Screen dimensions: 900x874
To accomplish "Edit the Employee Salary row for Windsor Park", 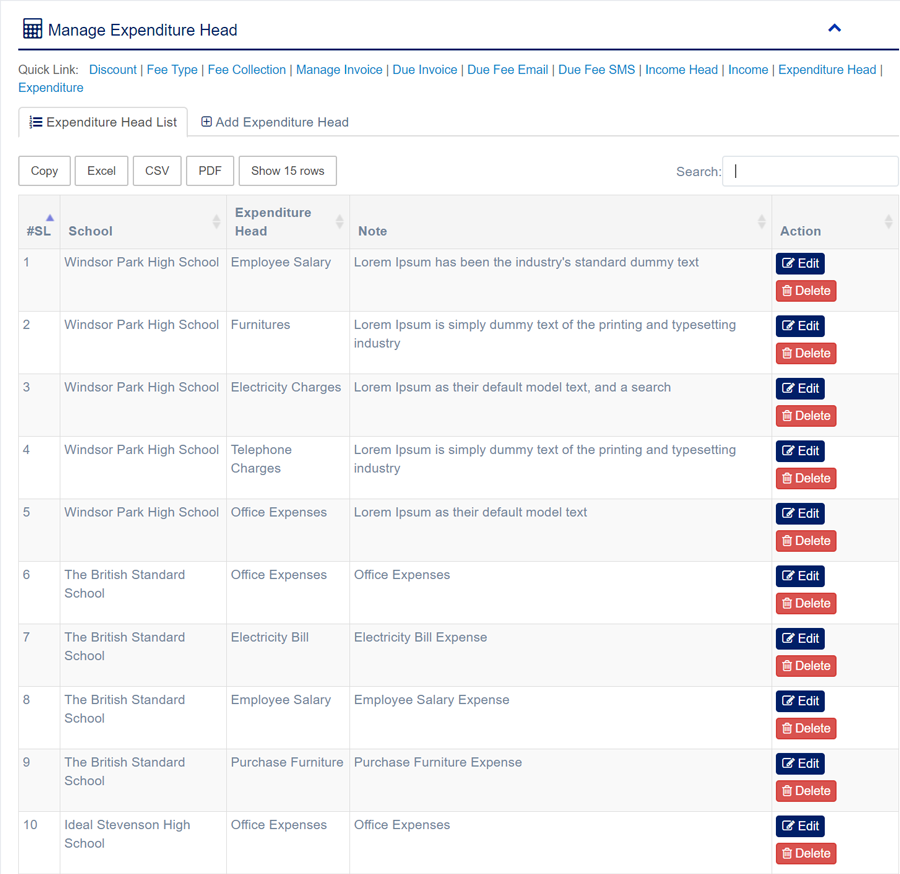I will (800, 264).
